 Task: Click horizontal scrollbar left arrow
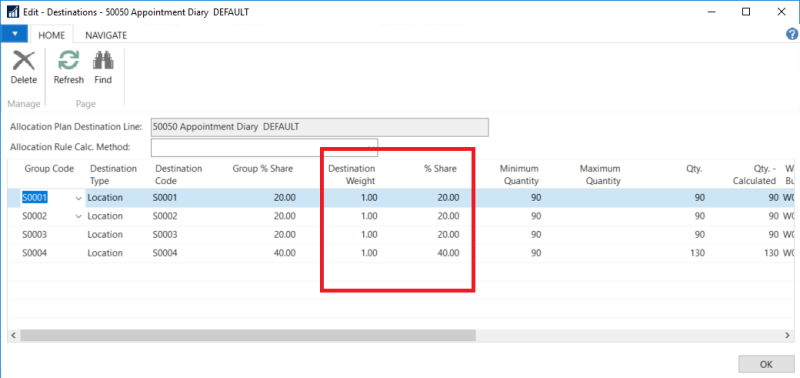point(13,335)
